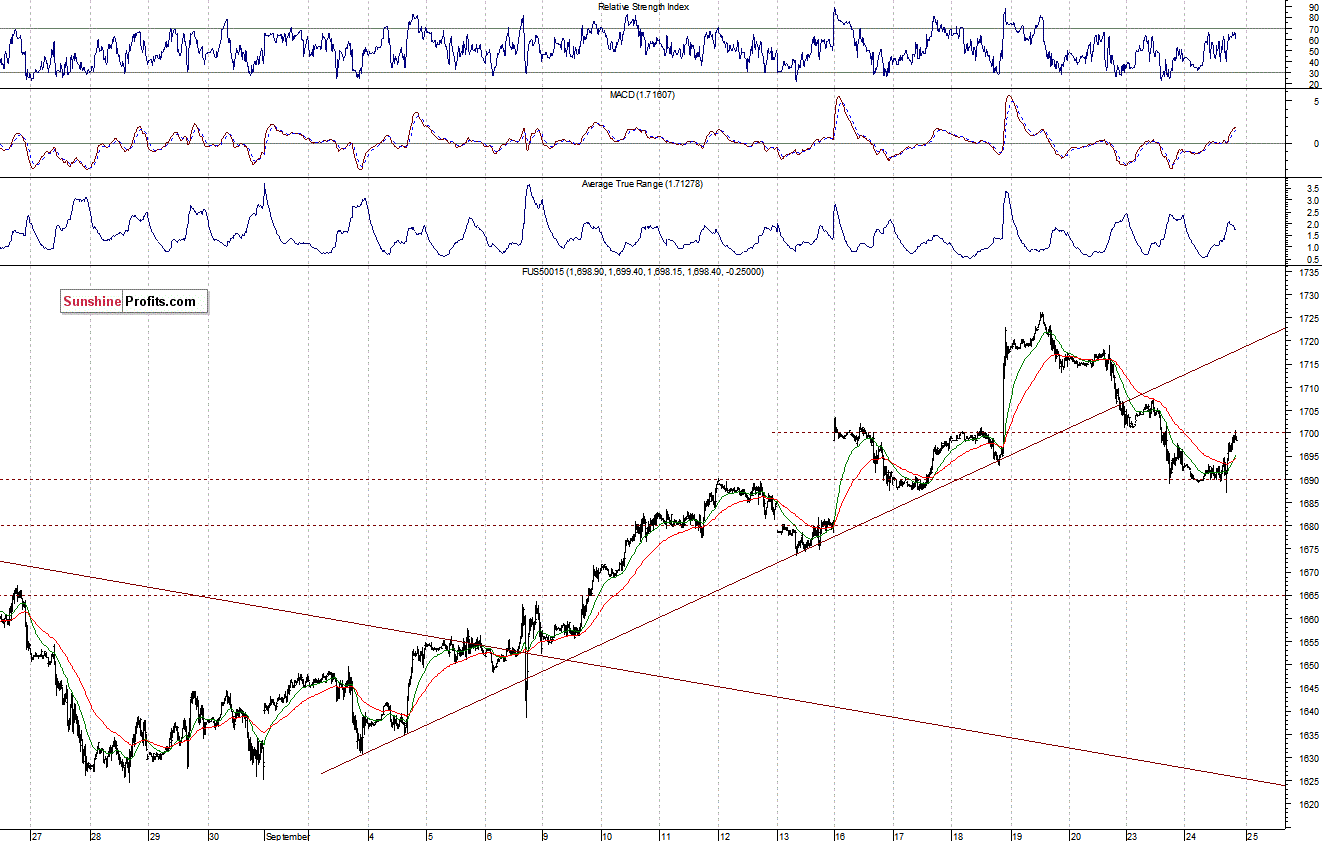This screenshot has height=841, width=1322.
Task: Select the 1715 price axis label
Action: [1307, 365]
